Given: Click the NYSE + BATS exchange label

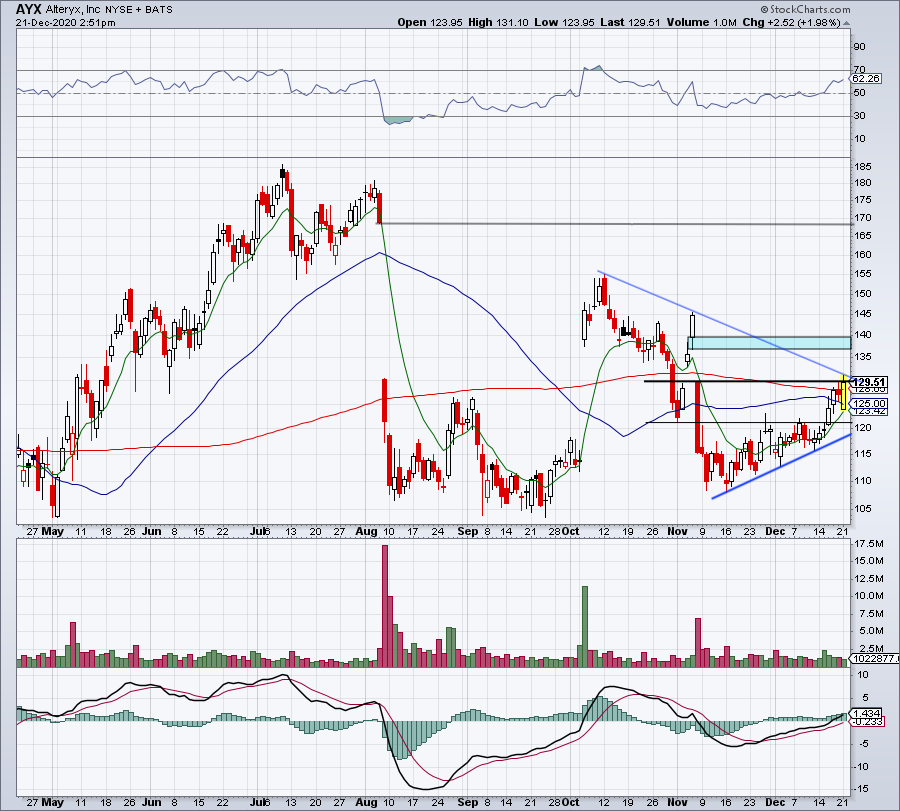Looking at the screenshot, I should [139, 10].
